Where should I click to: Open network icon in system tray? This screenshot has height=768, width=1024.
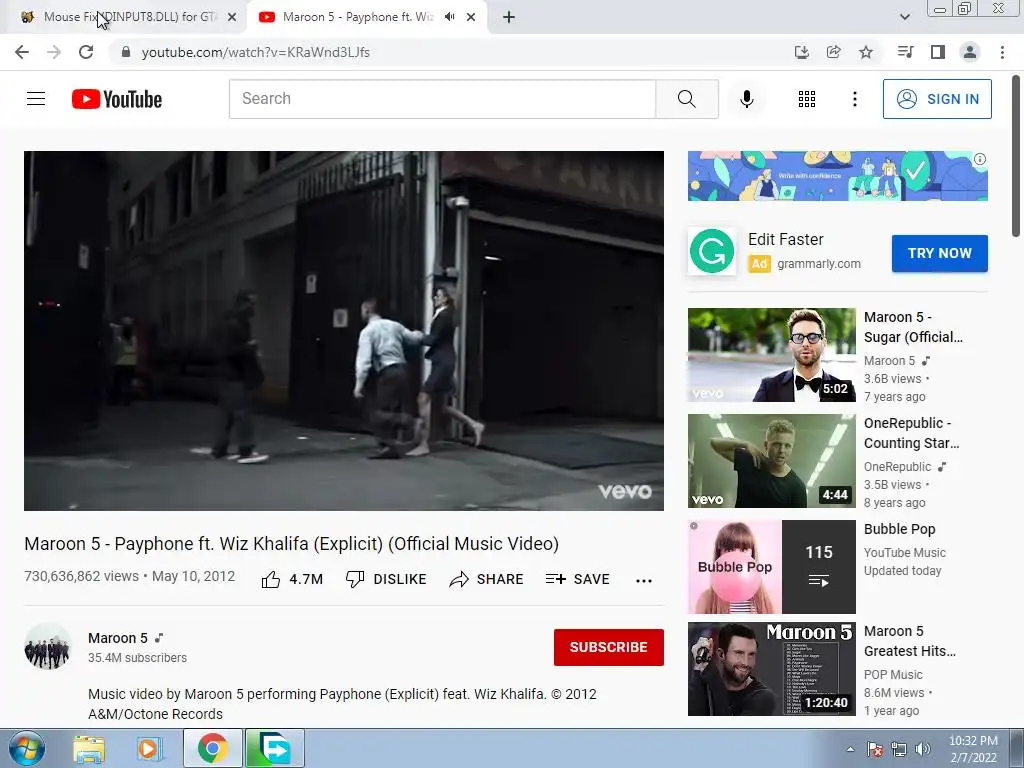pos(899,749)
